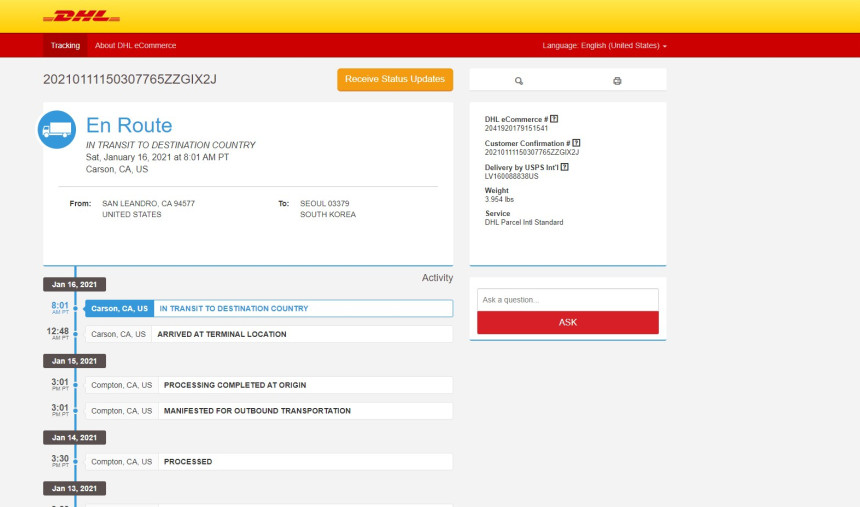Select tracking number 2021011150307765ZZGIX2J heading
The image size is (860, 507).
pyautogui.click(x=130, y=80)
